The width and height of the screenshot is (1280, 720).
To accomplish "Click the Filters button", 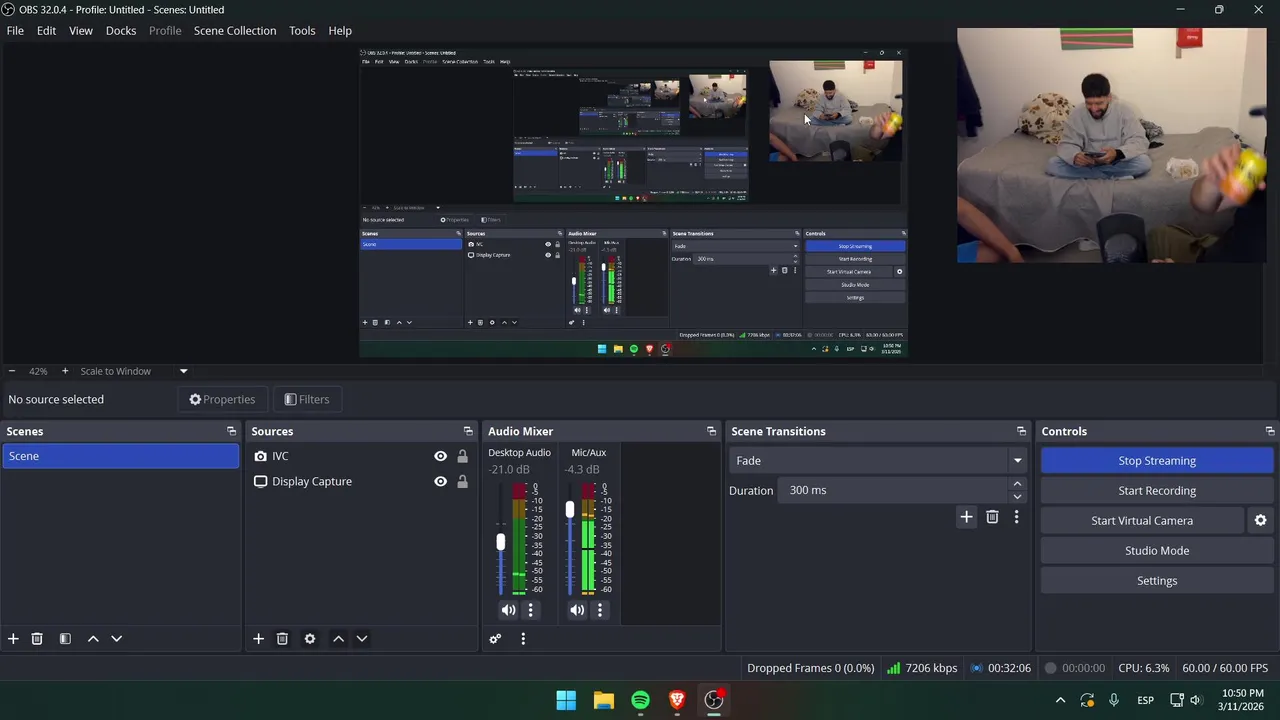I will coord(306,399).
